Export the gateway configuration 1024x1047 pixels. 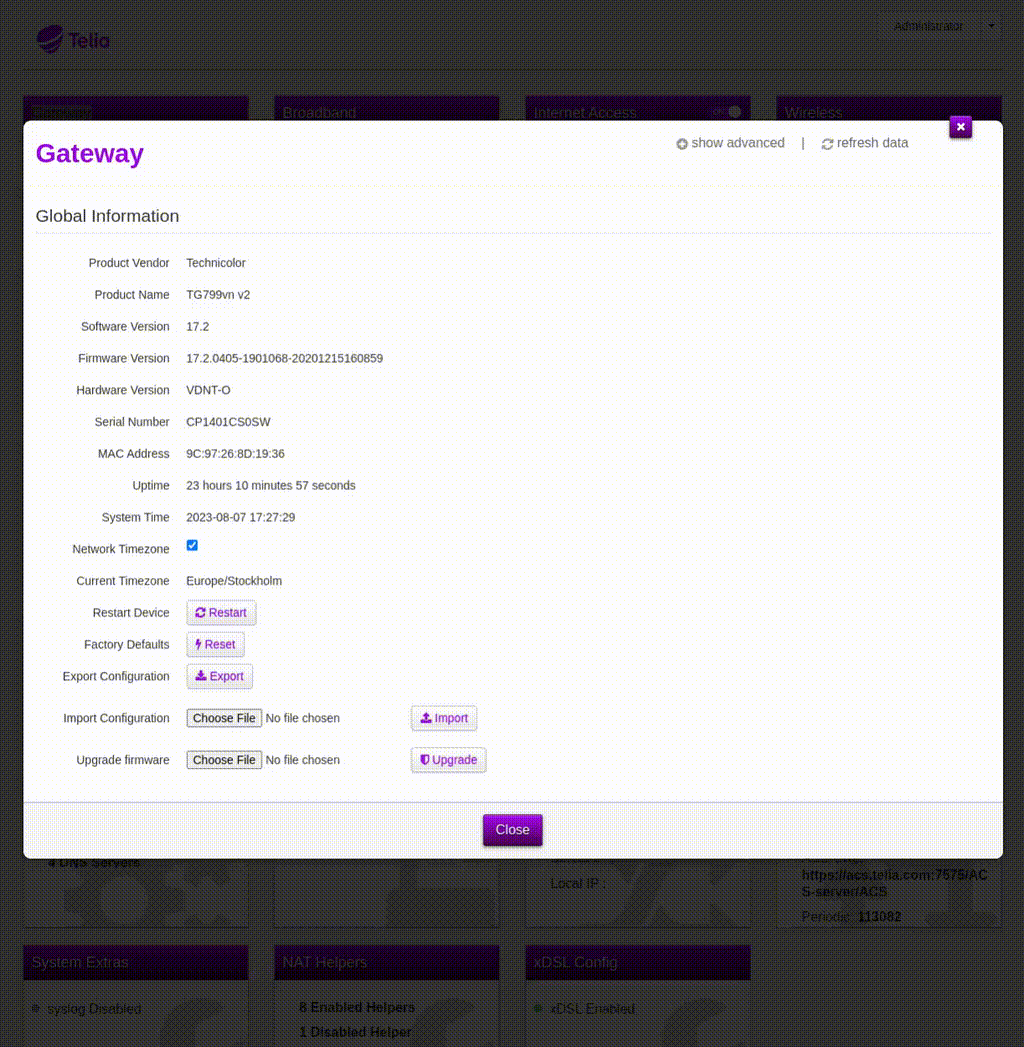[x=220, y=677]
